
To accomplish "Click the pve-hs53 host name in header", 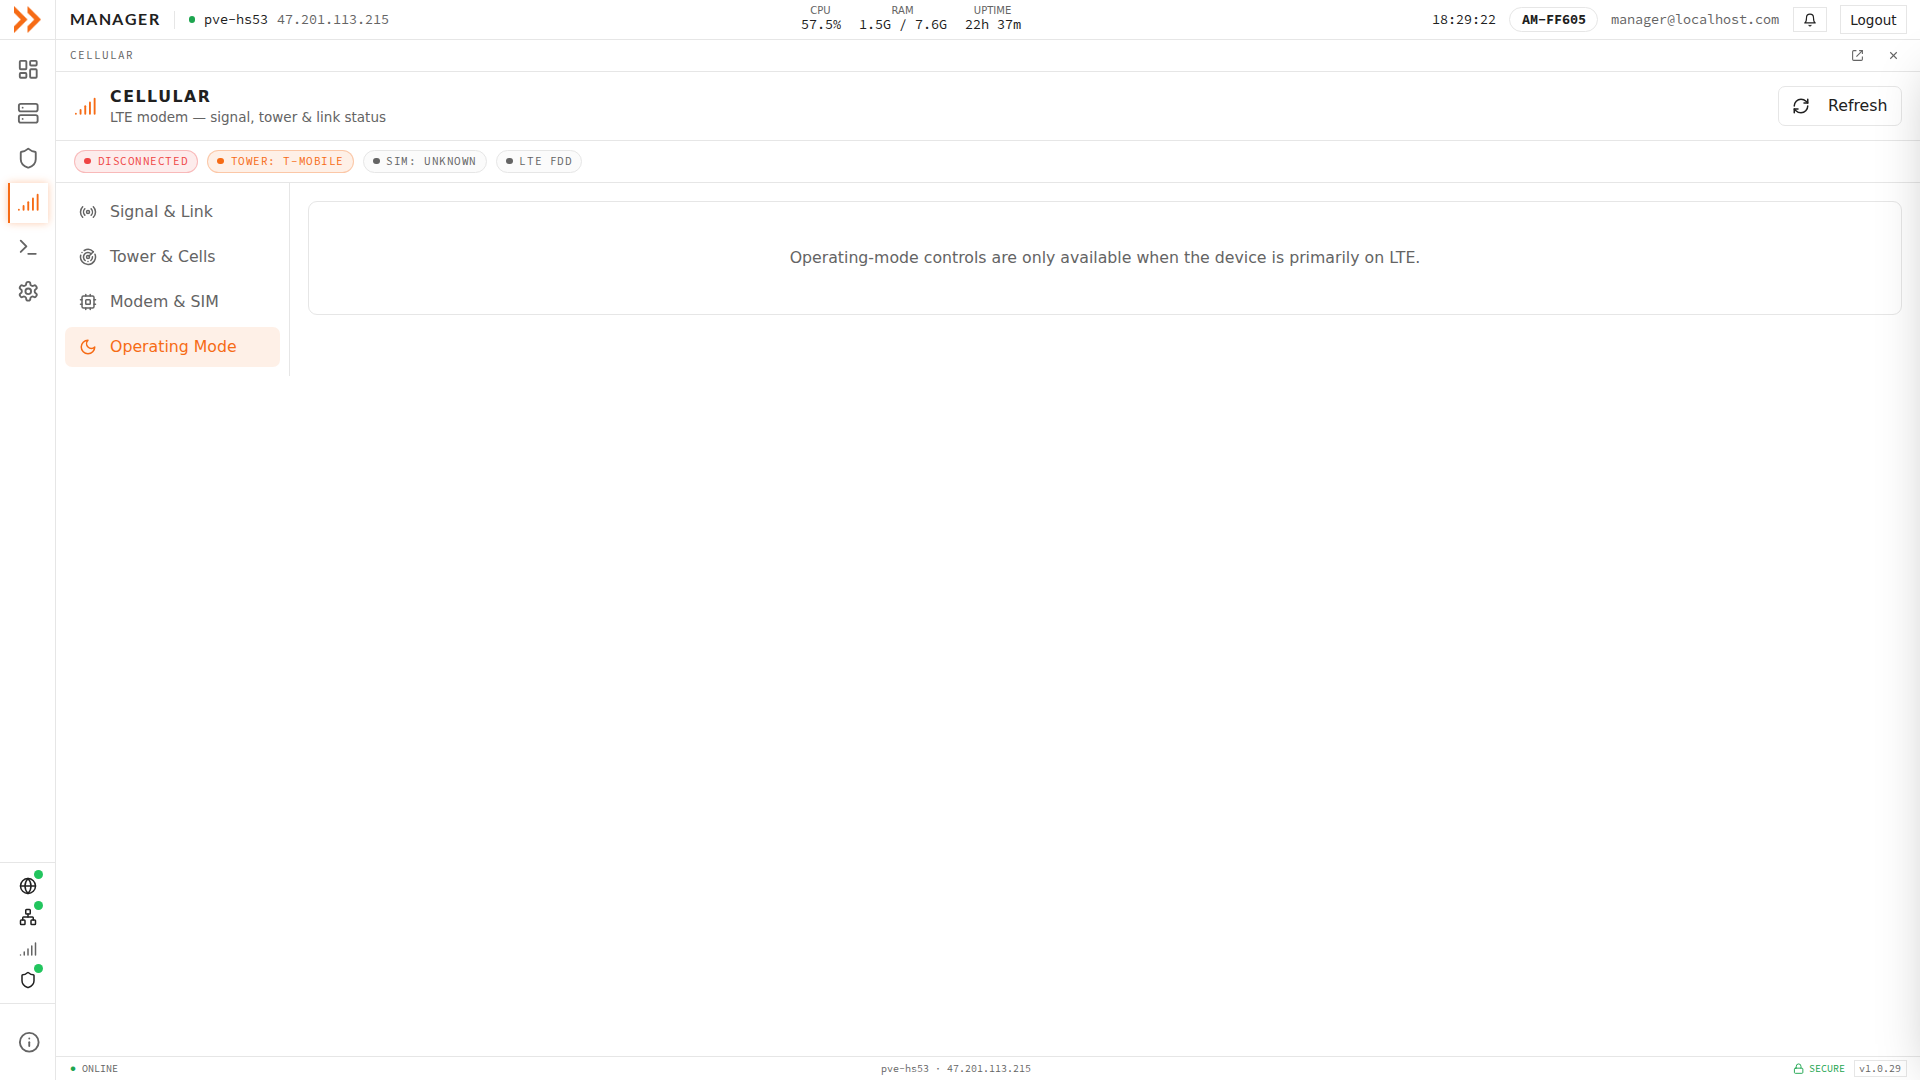I will tap(235, 20).
